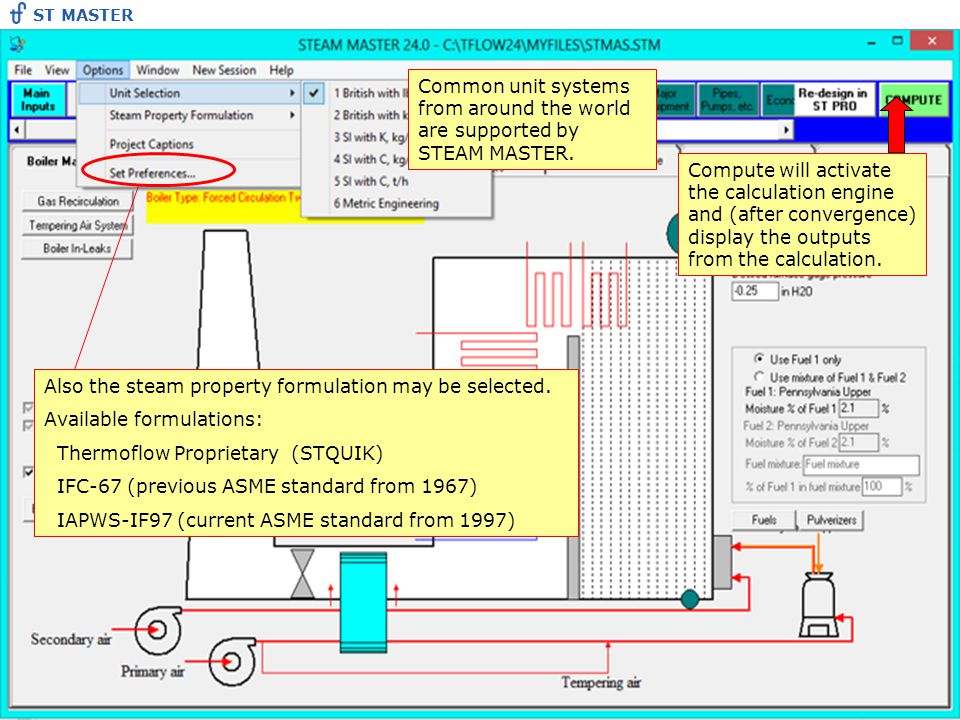The height and width of the screenshot is (720, 960).
Task: Click the Pulverizers button
Action: coord(831,520)
